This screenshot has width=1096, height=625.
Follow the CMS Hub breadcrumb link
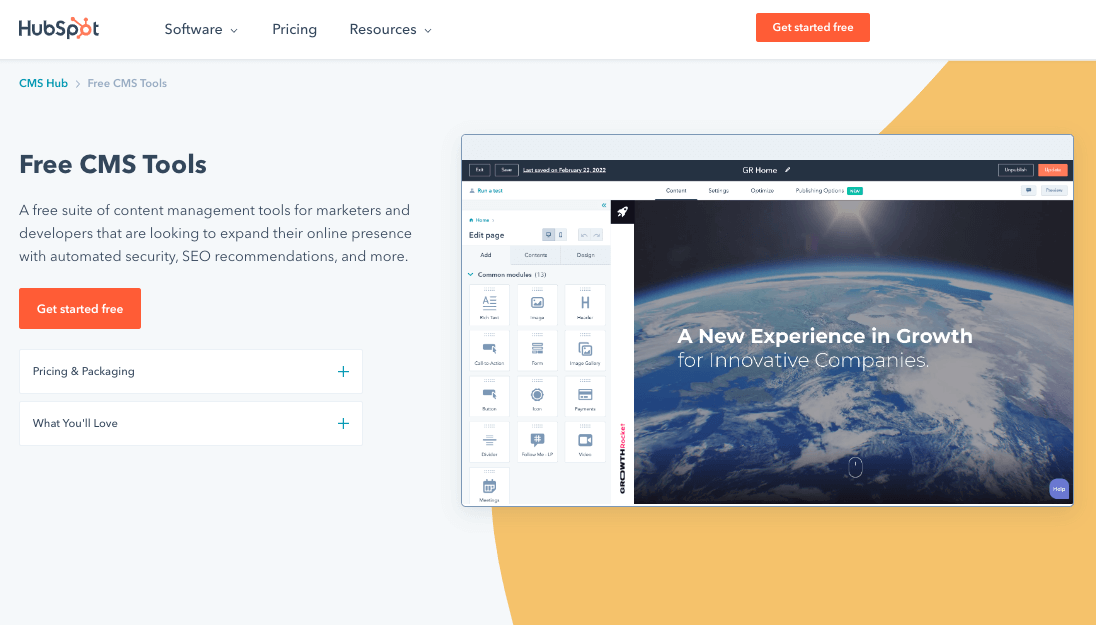[43, 83]
